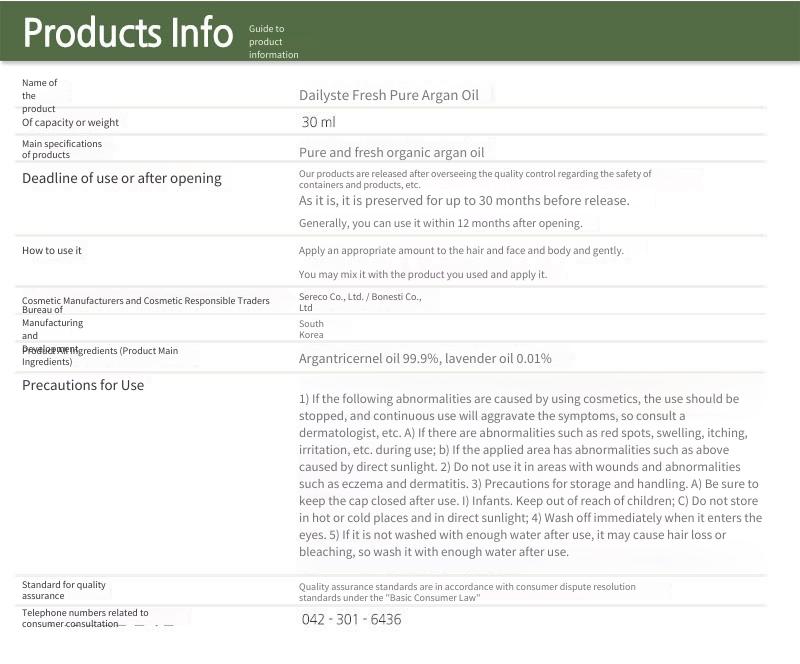Click the 'Standard for quality assurance' label
The image size is (800, 664).
64,590
